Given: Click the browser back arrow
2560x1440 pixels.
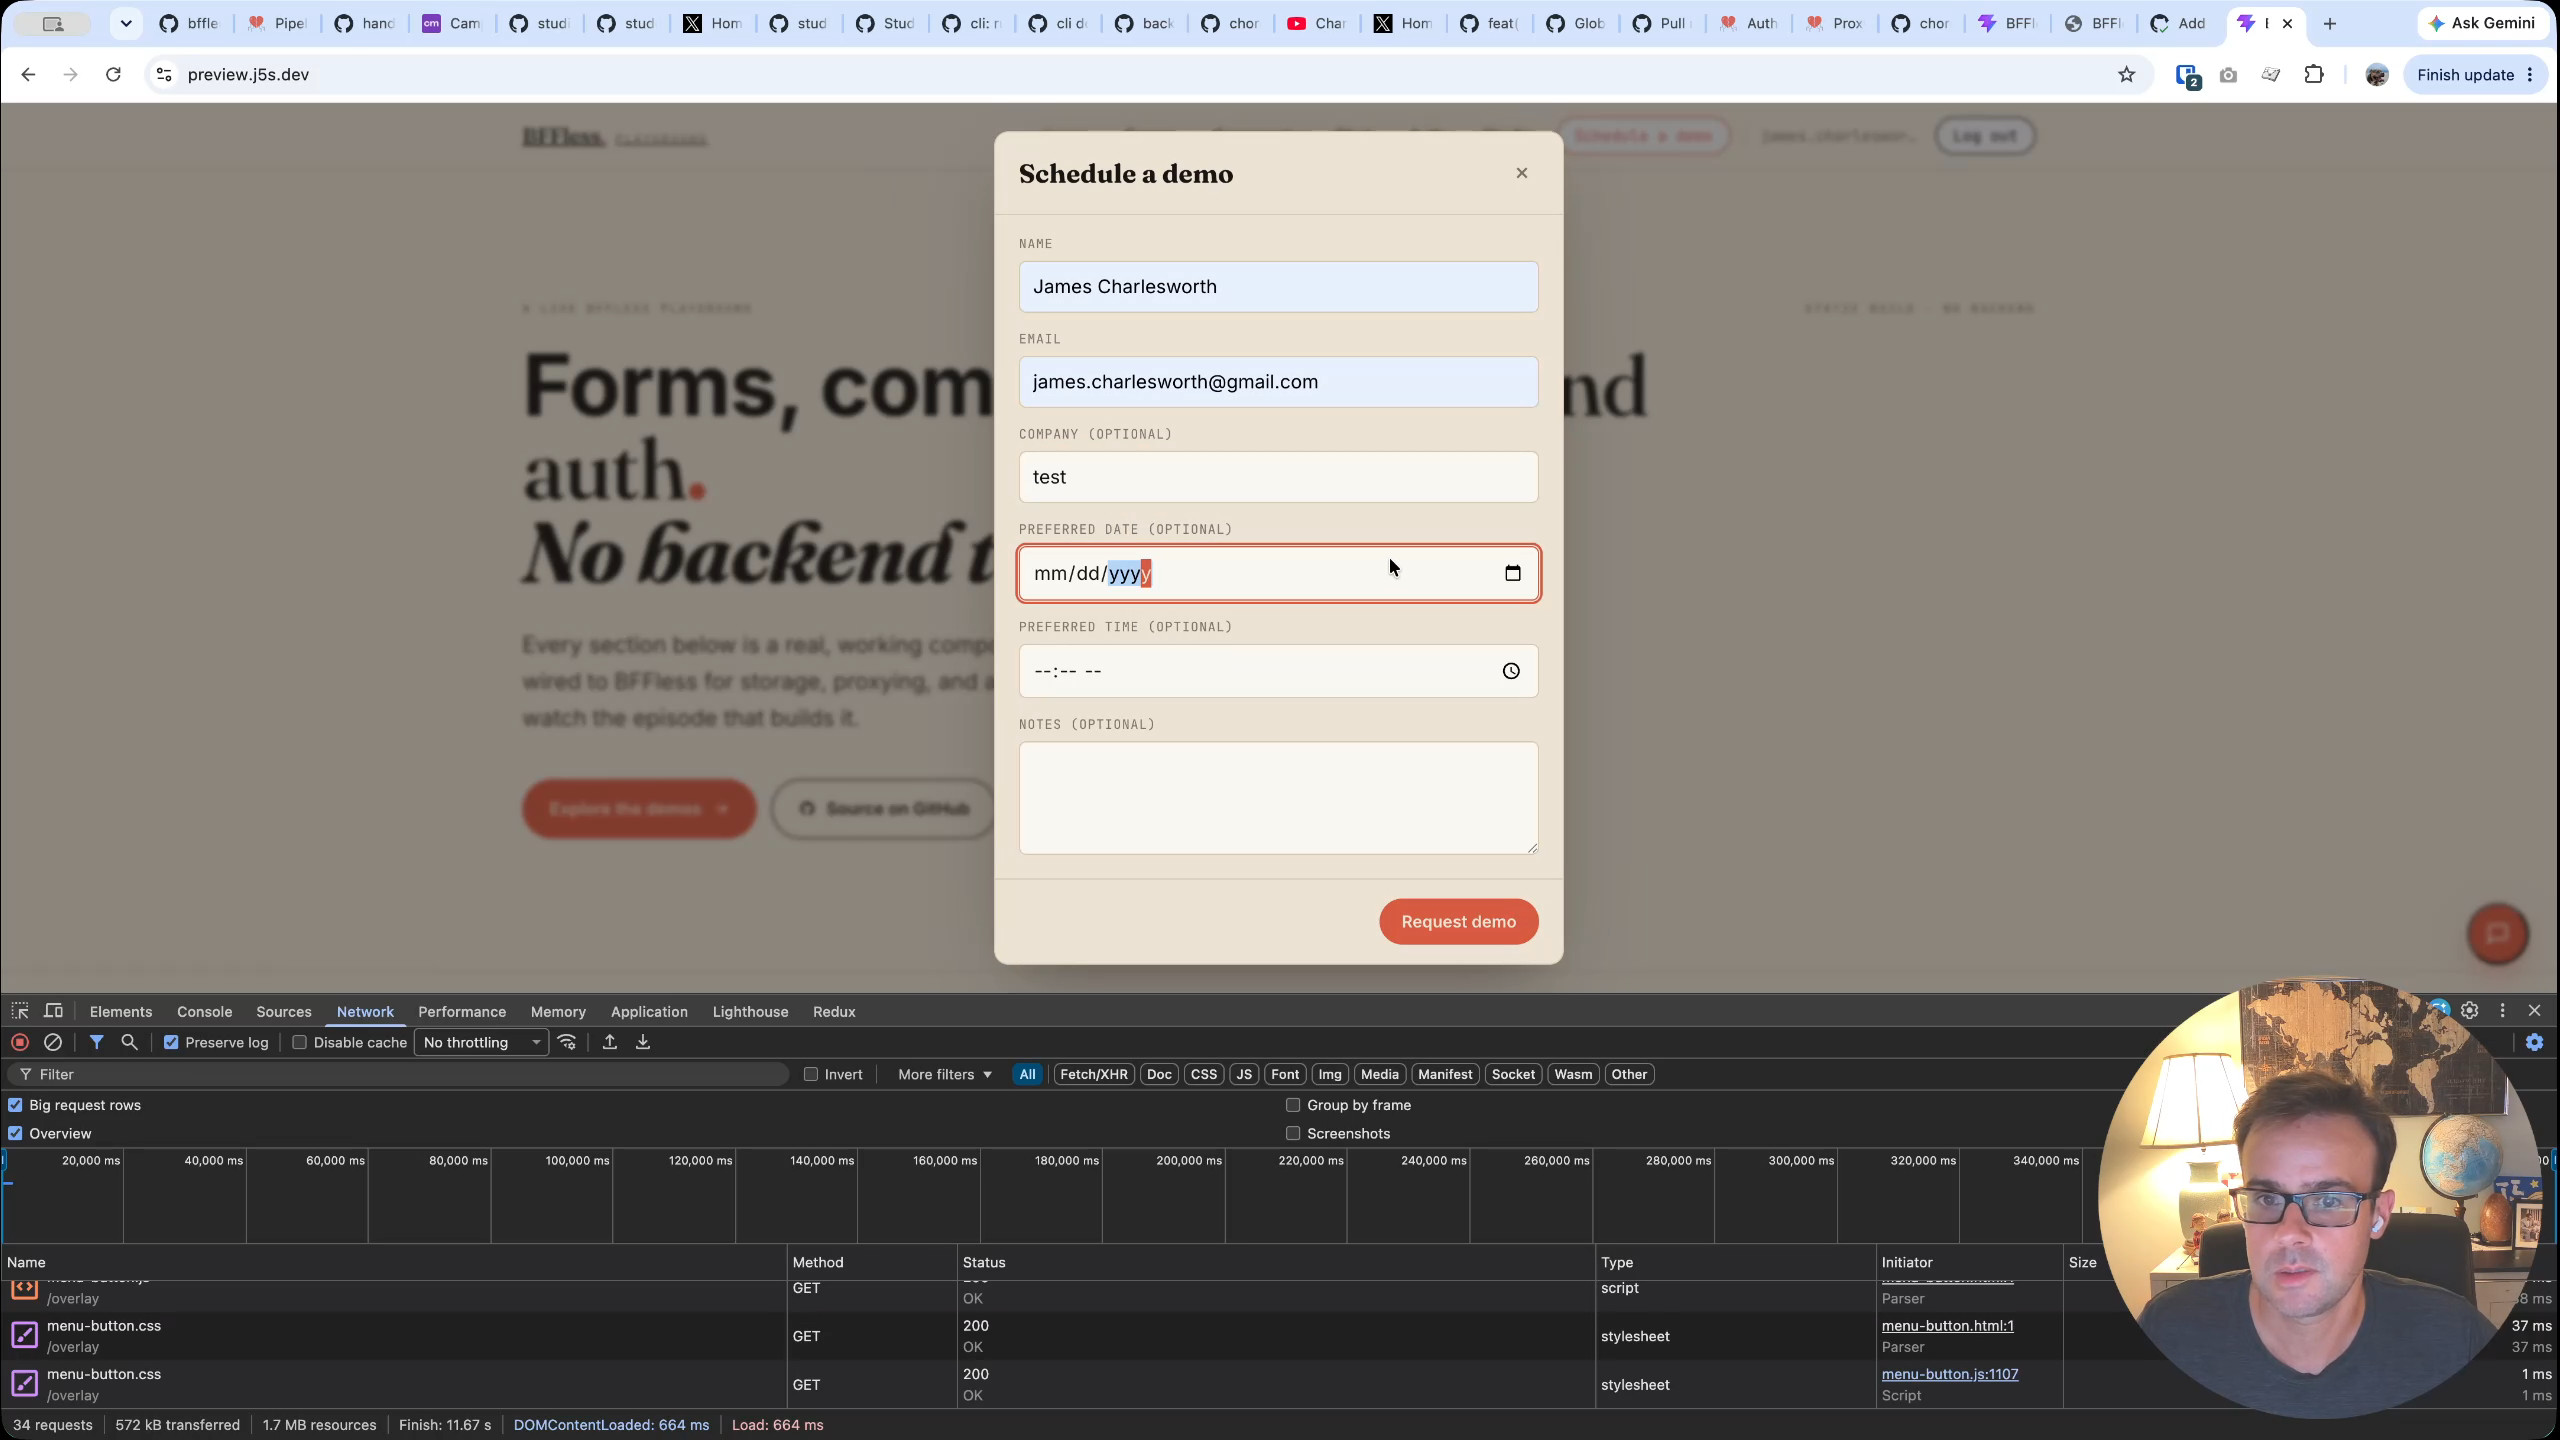Looking at the screenshot, I should (x=28, y=75).
